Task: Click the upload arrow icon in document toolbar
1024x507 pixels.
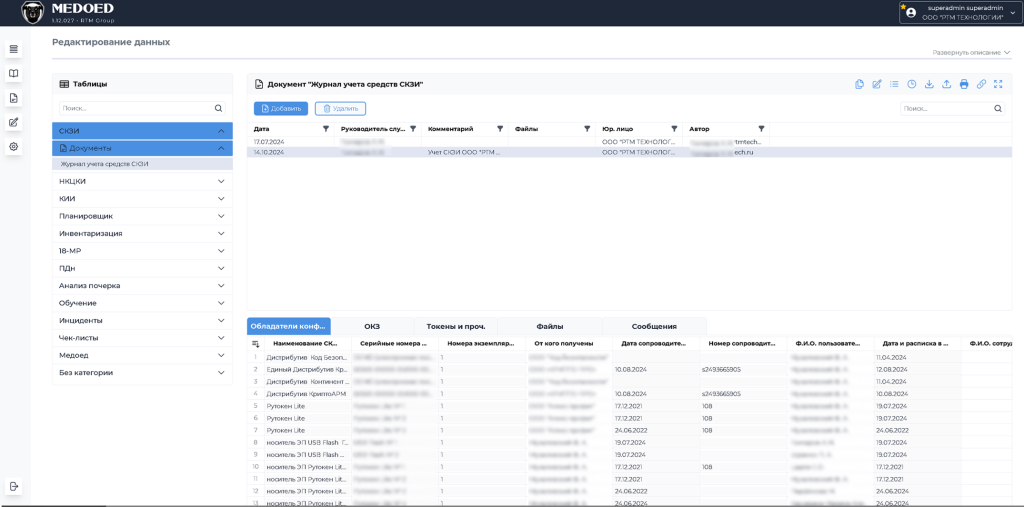Action: click(x=946, y=84)
